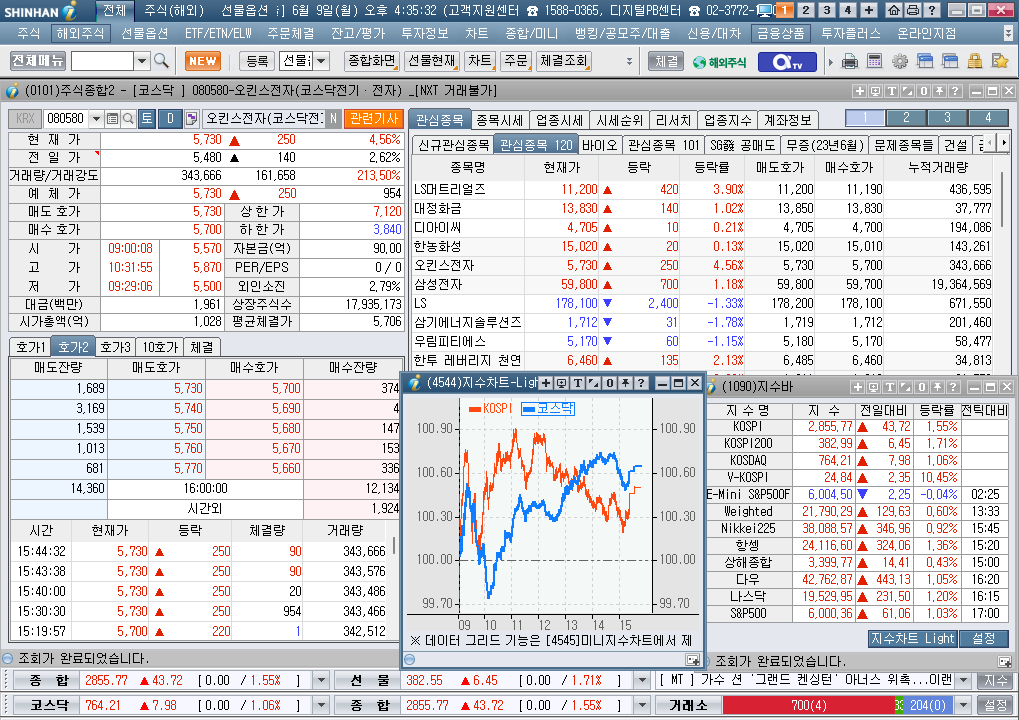Open settings gear icon in main toolbar
This screenshot has height=720, width=1019.
tap(900, 62)
